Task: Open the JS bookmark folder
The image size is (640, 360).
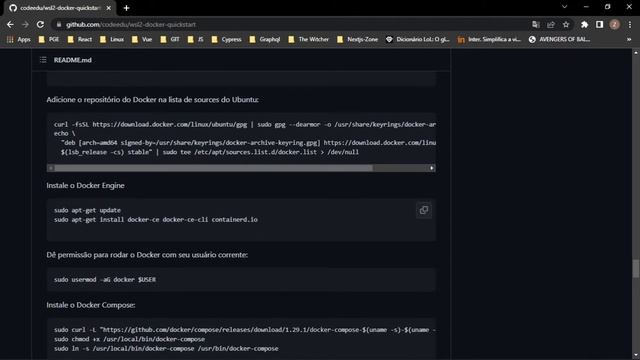Action: [x=196, y=39]
